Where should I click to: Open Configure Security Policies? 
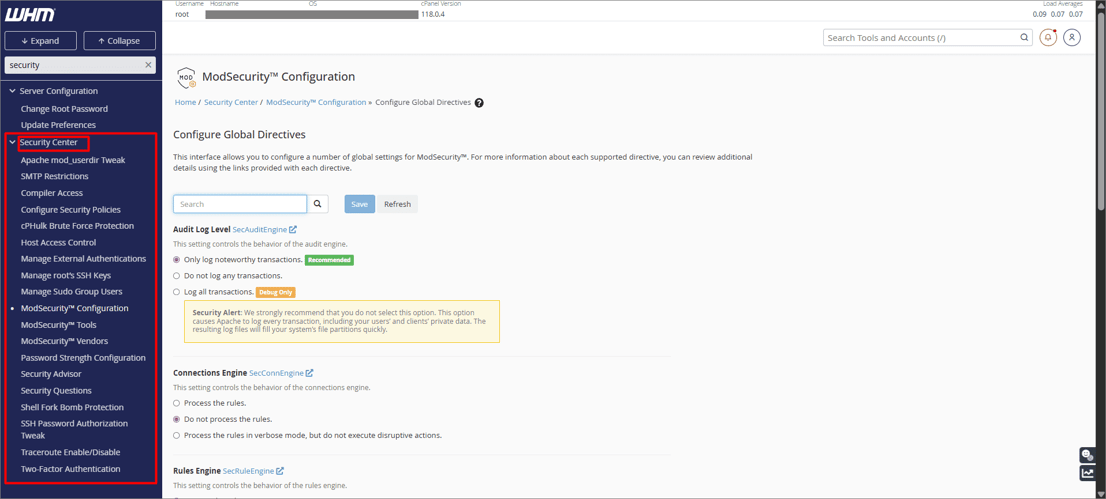[x=71, y=210]
